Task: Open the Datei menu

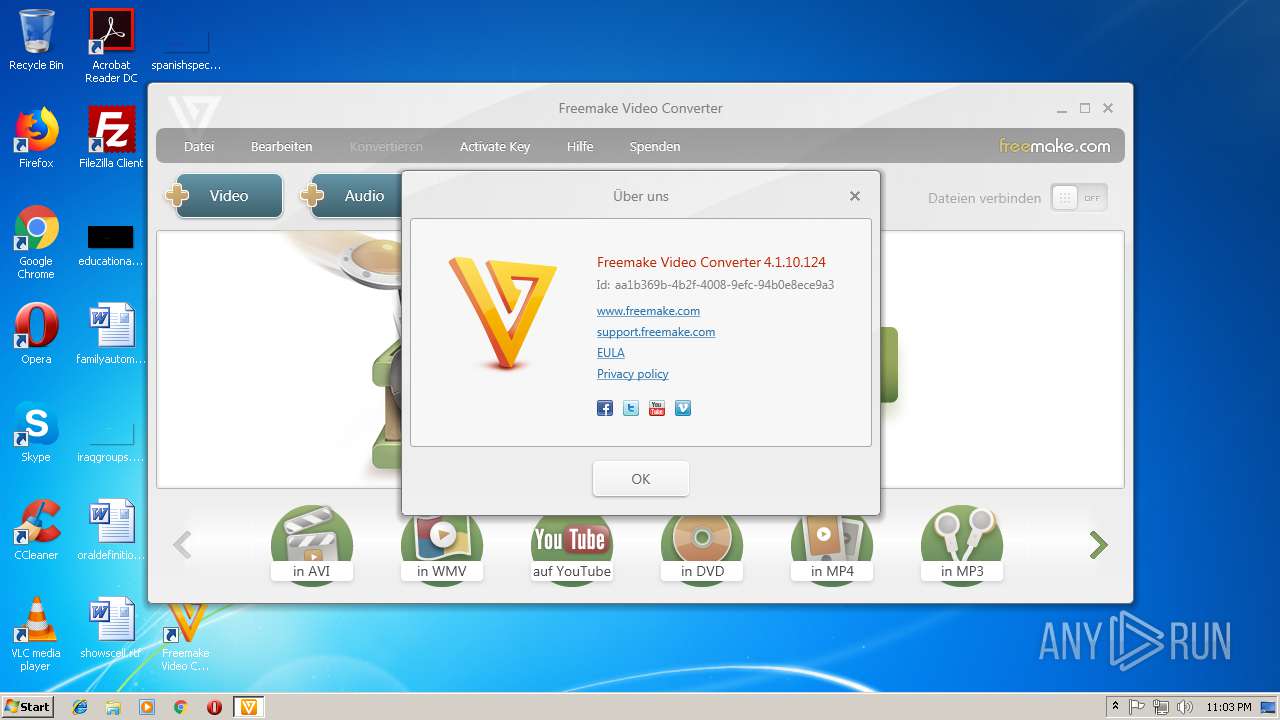Action: (x=199, y=146)
